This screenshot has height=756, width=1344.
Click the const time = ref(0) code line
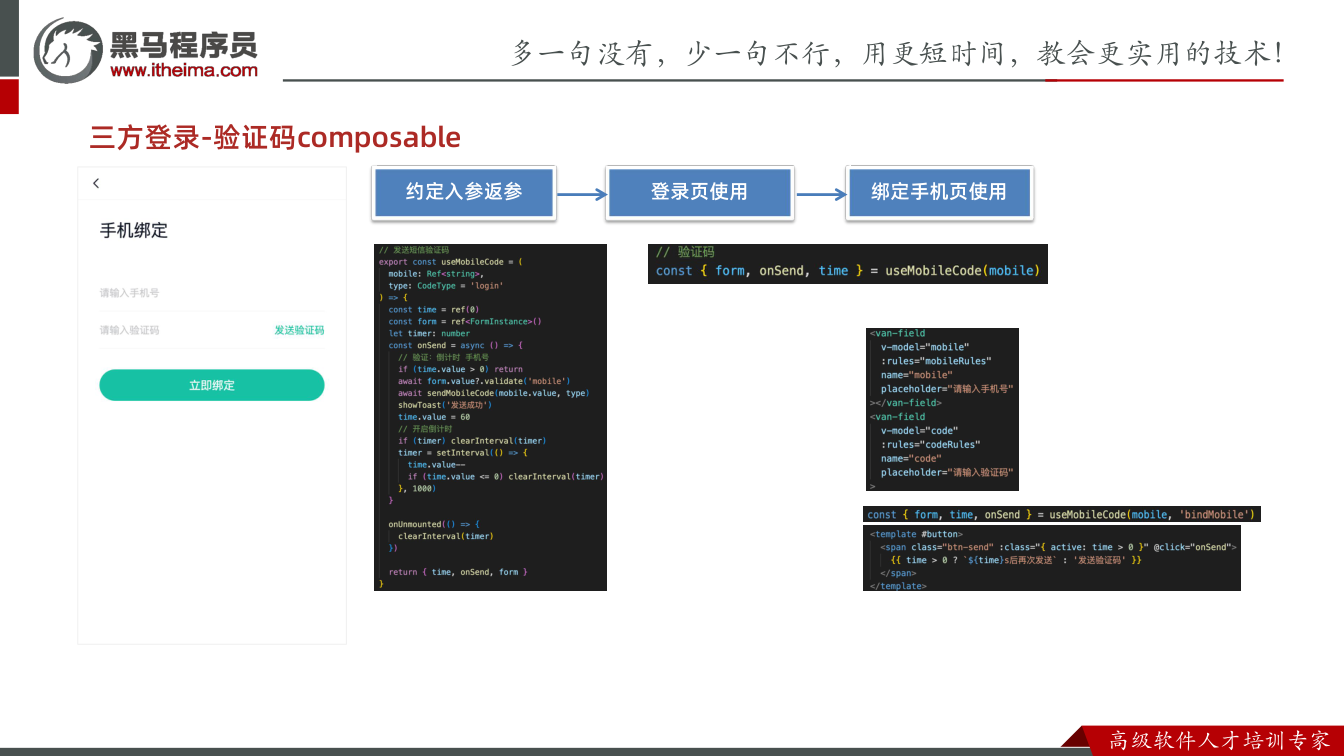(433, 310)
